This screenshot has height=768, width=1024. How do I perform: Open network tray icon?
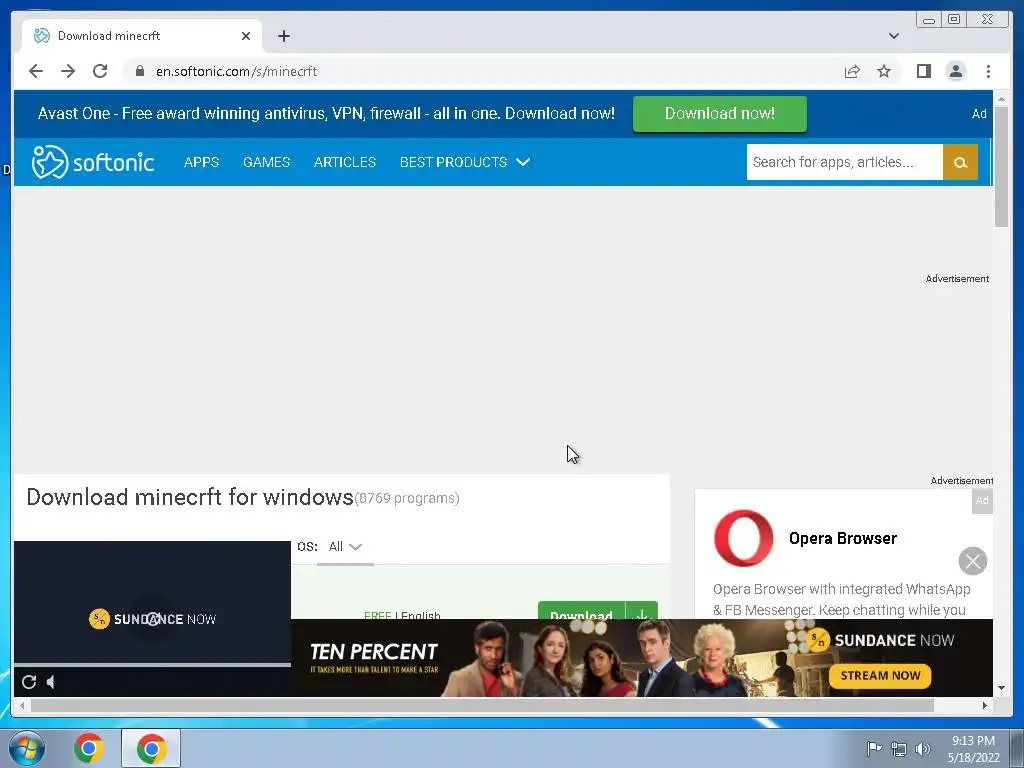pyautogui.click(x=899, y=749)
